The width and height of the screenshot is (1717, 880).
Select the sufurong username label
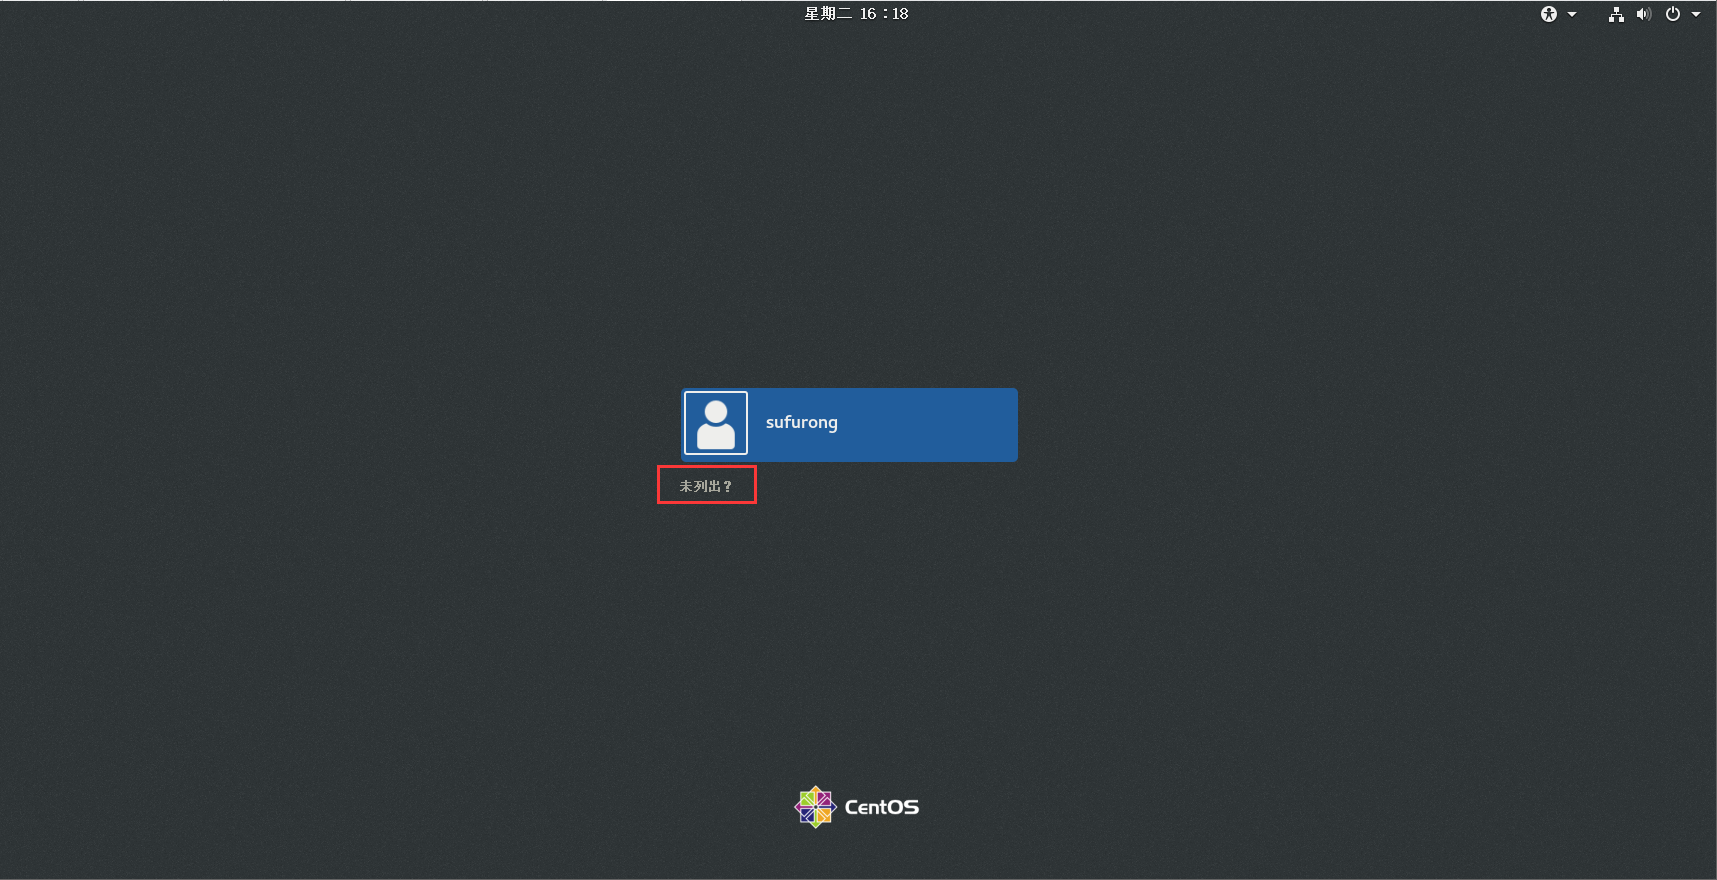tap(802, 423)
